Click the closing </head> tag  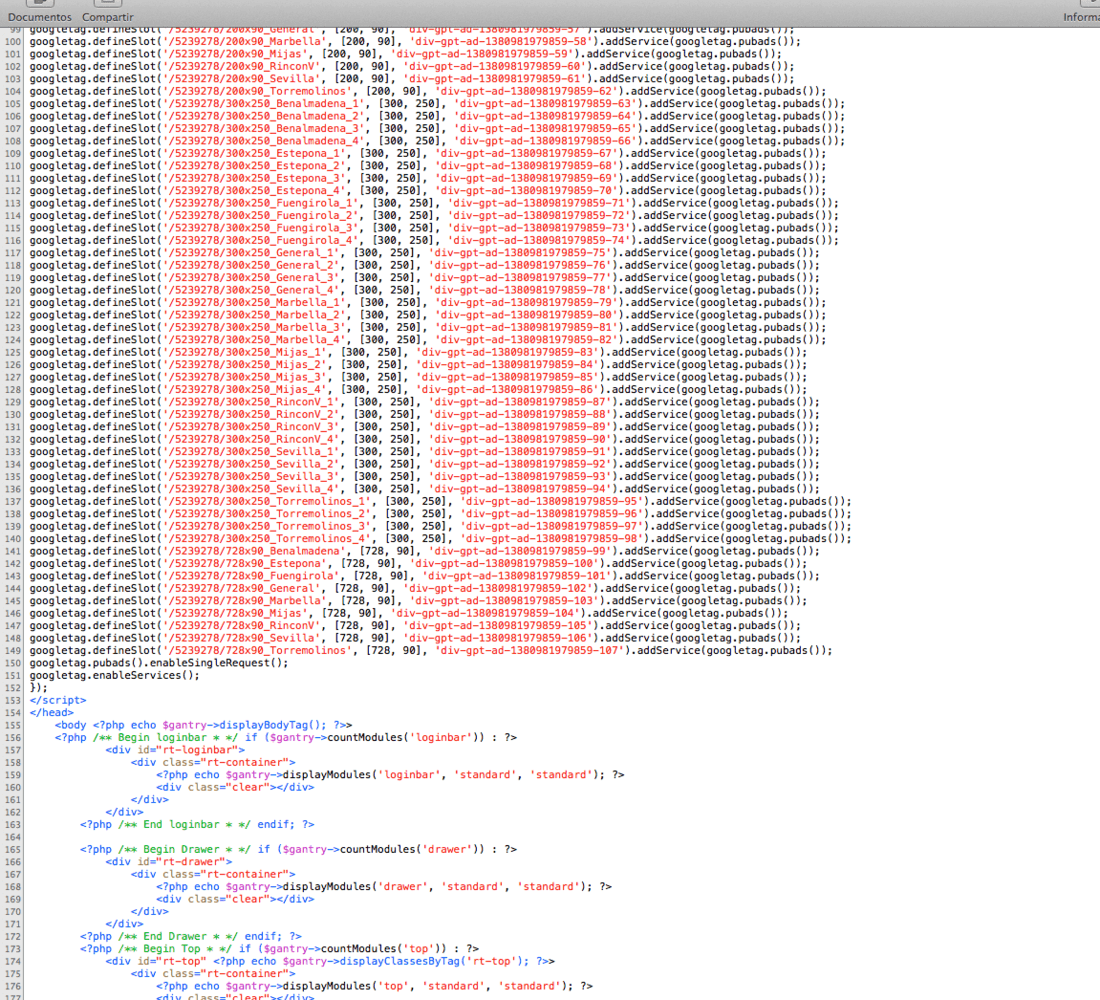coord(51,713)
